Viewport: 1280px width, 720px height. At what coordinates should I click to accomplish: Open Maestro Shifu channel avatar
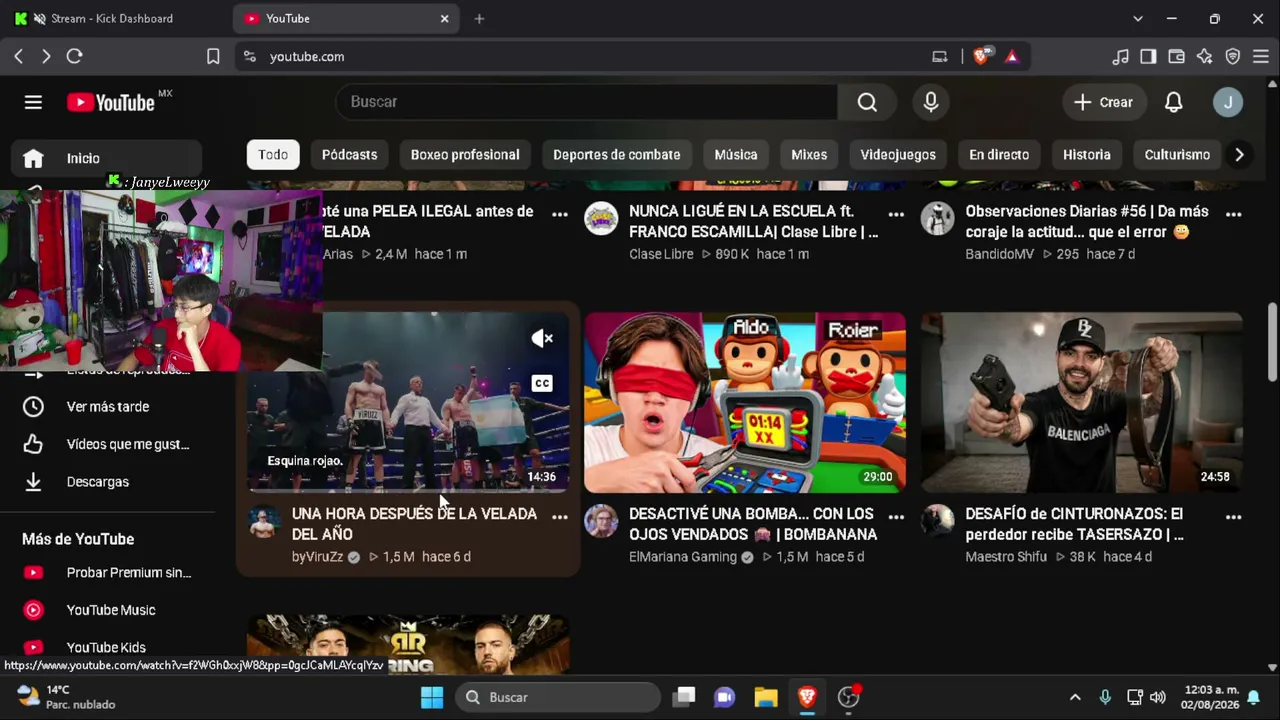point(937,521)
